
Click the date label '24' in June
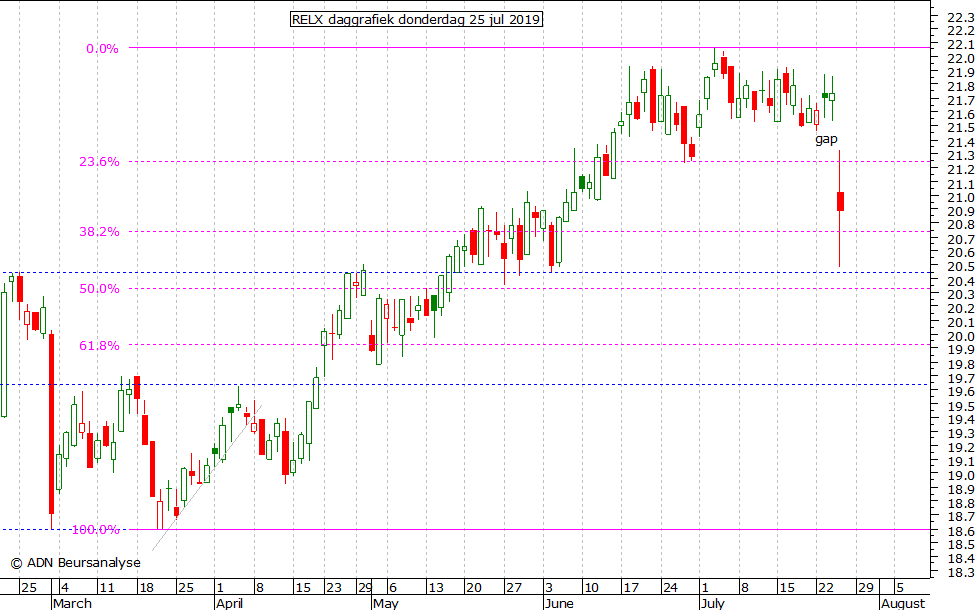coord(670,588)
